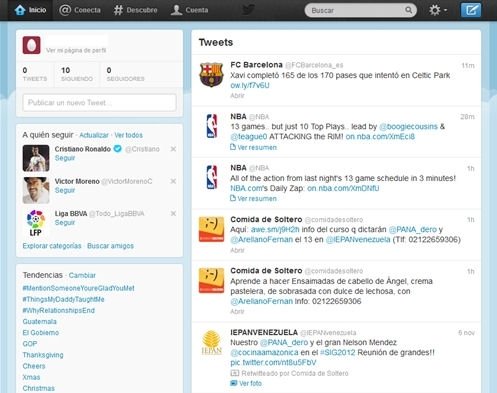The image size is (497, 393).
Task: Open the on.nba.com/XmDNfU link
Action: (343, 188)
